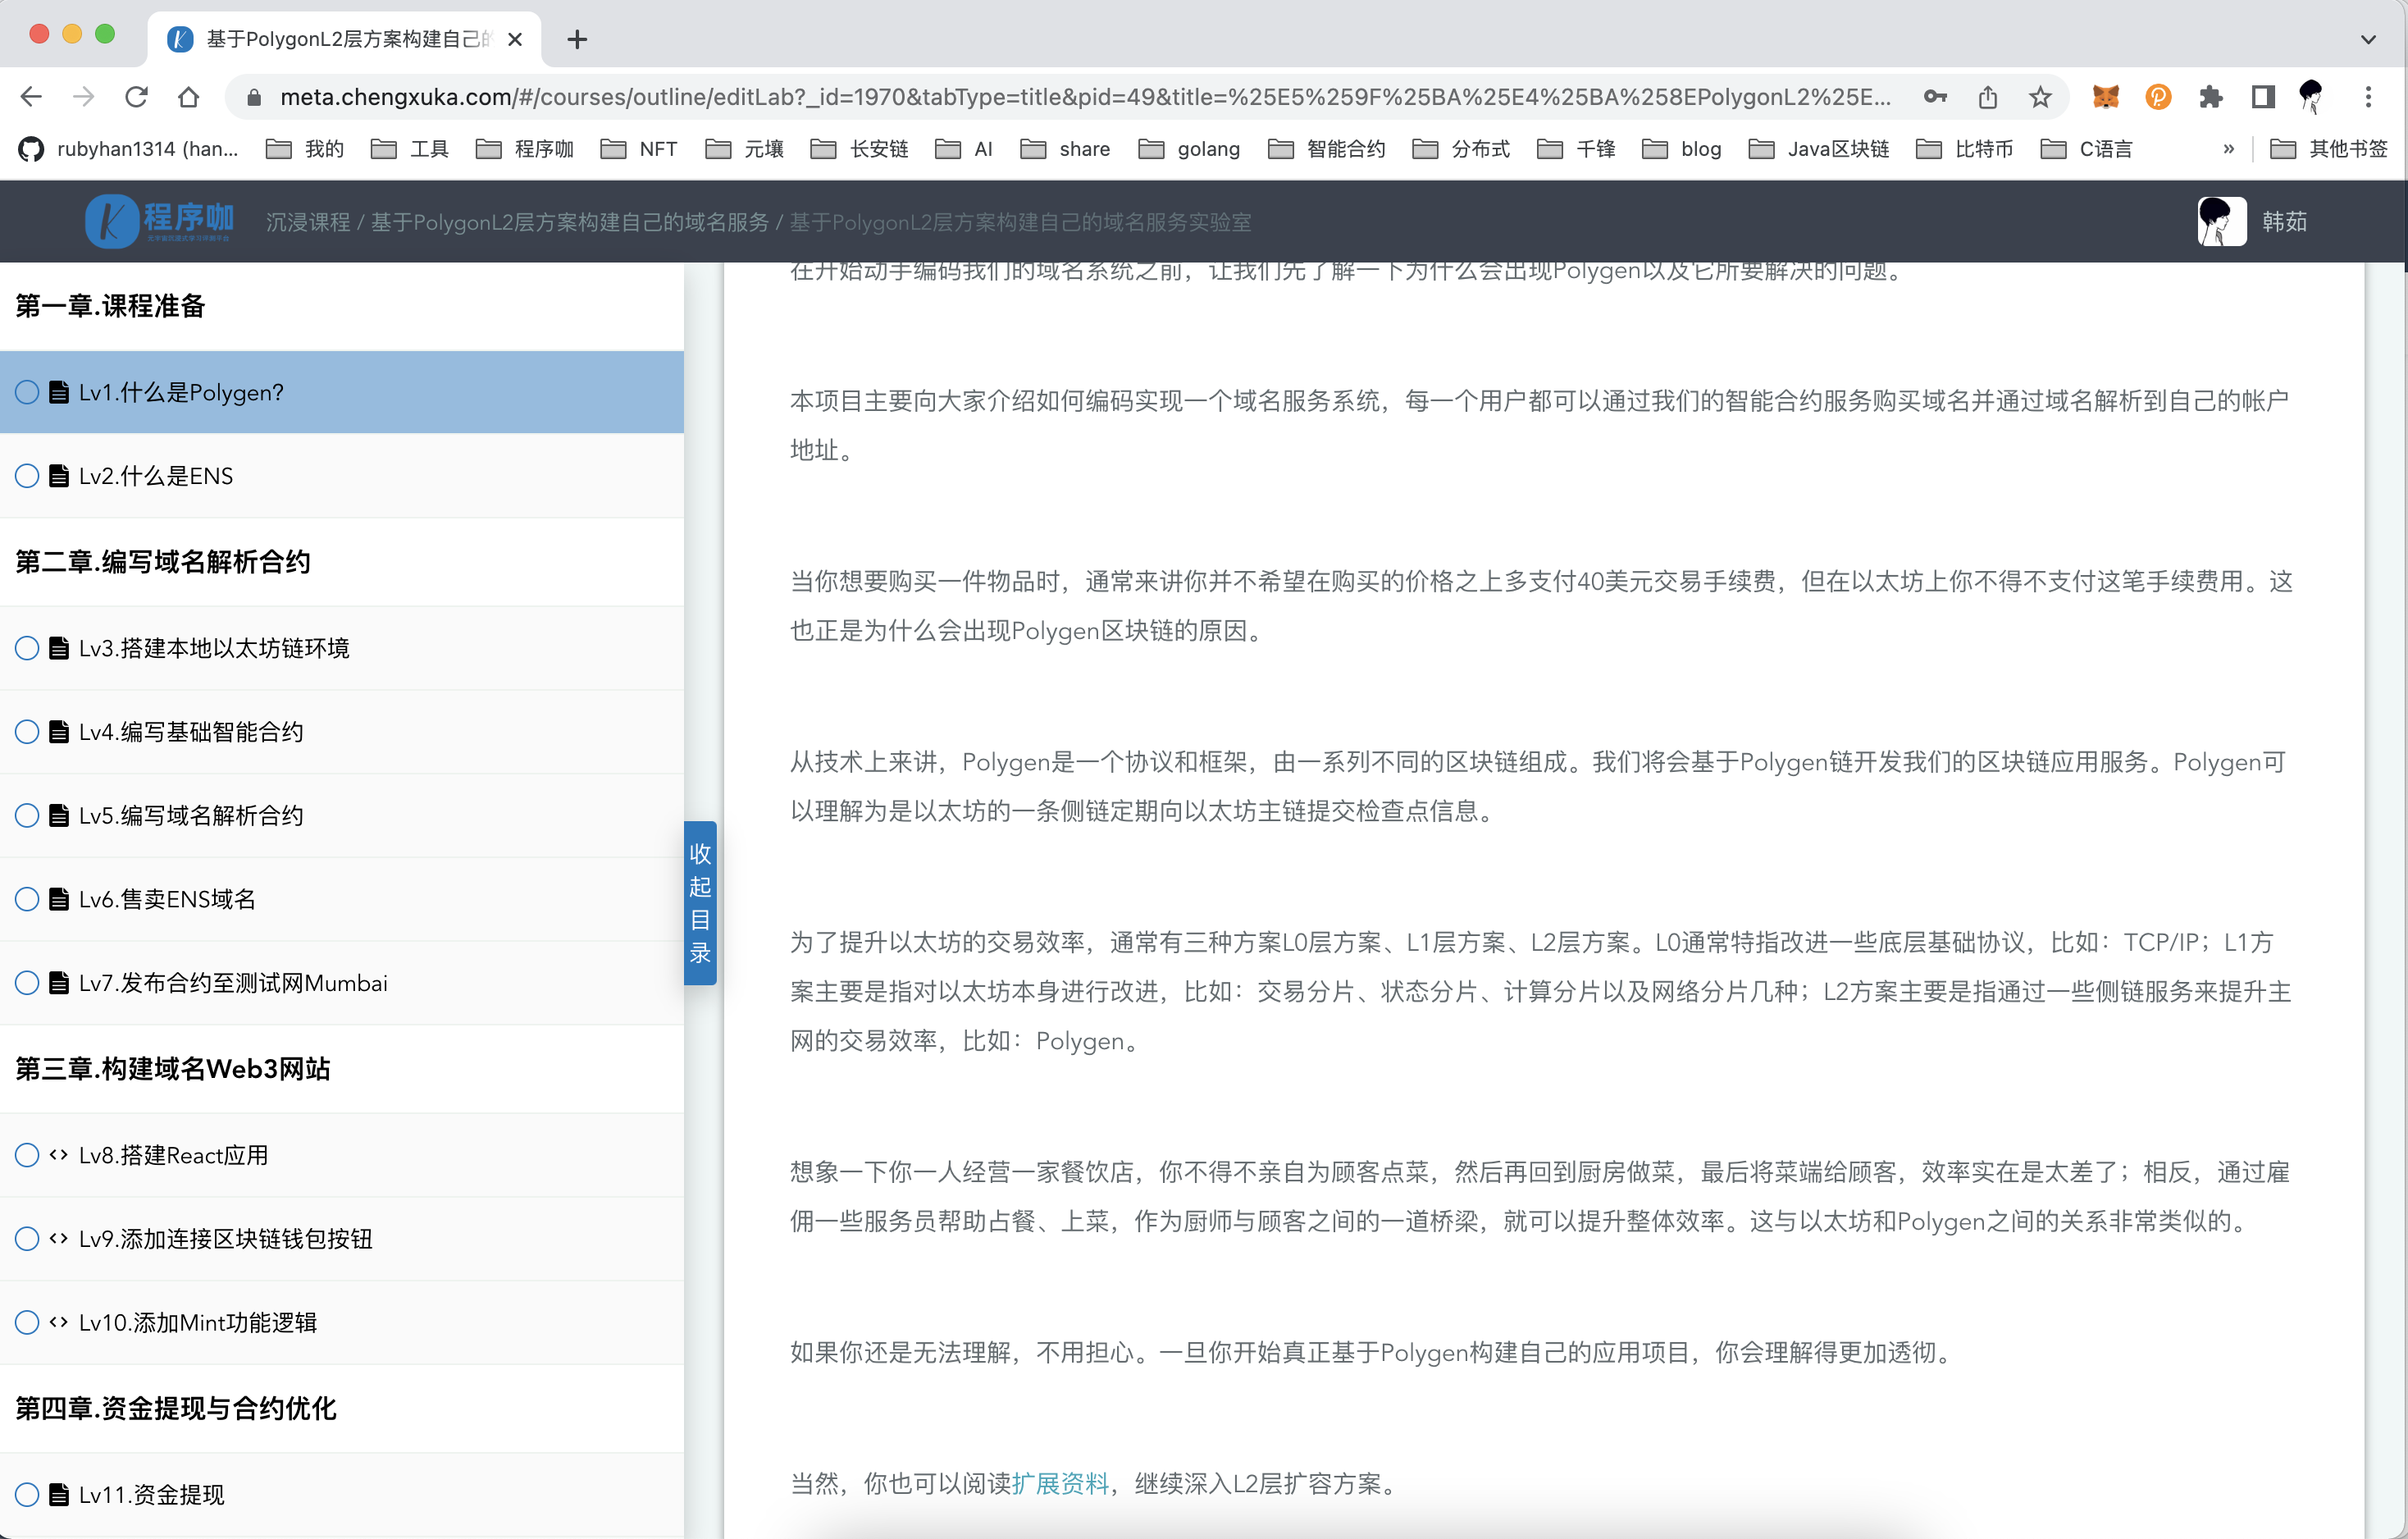Viewport: 2408px width, 1539px height.
Task: Toggle the circle for Lv1.什么是Polygen?
Action: (27, 392)
